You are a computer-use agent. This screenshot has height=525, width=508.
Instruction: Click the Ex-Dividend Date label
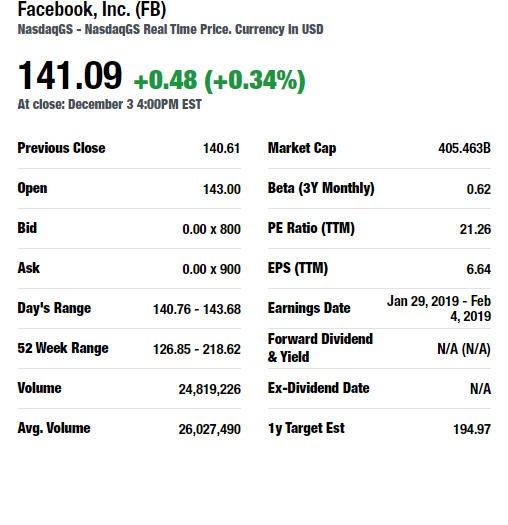(x=318, y=388)
